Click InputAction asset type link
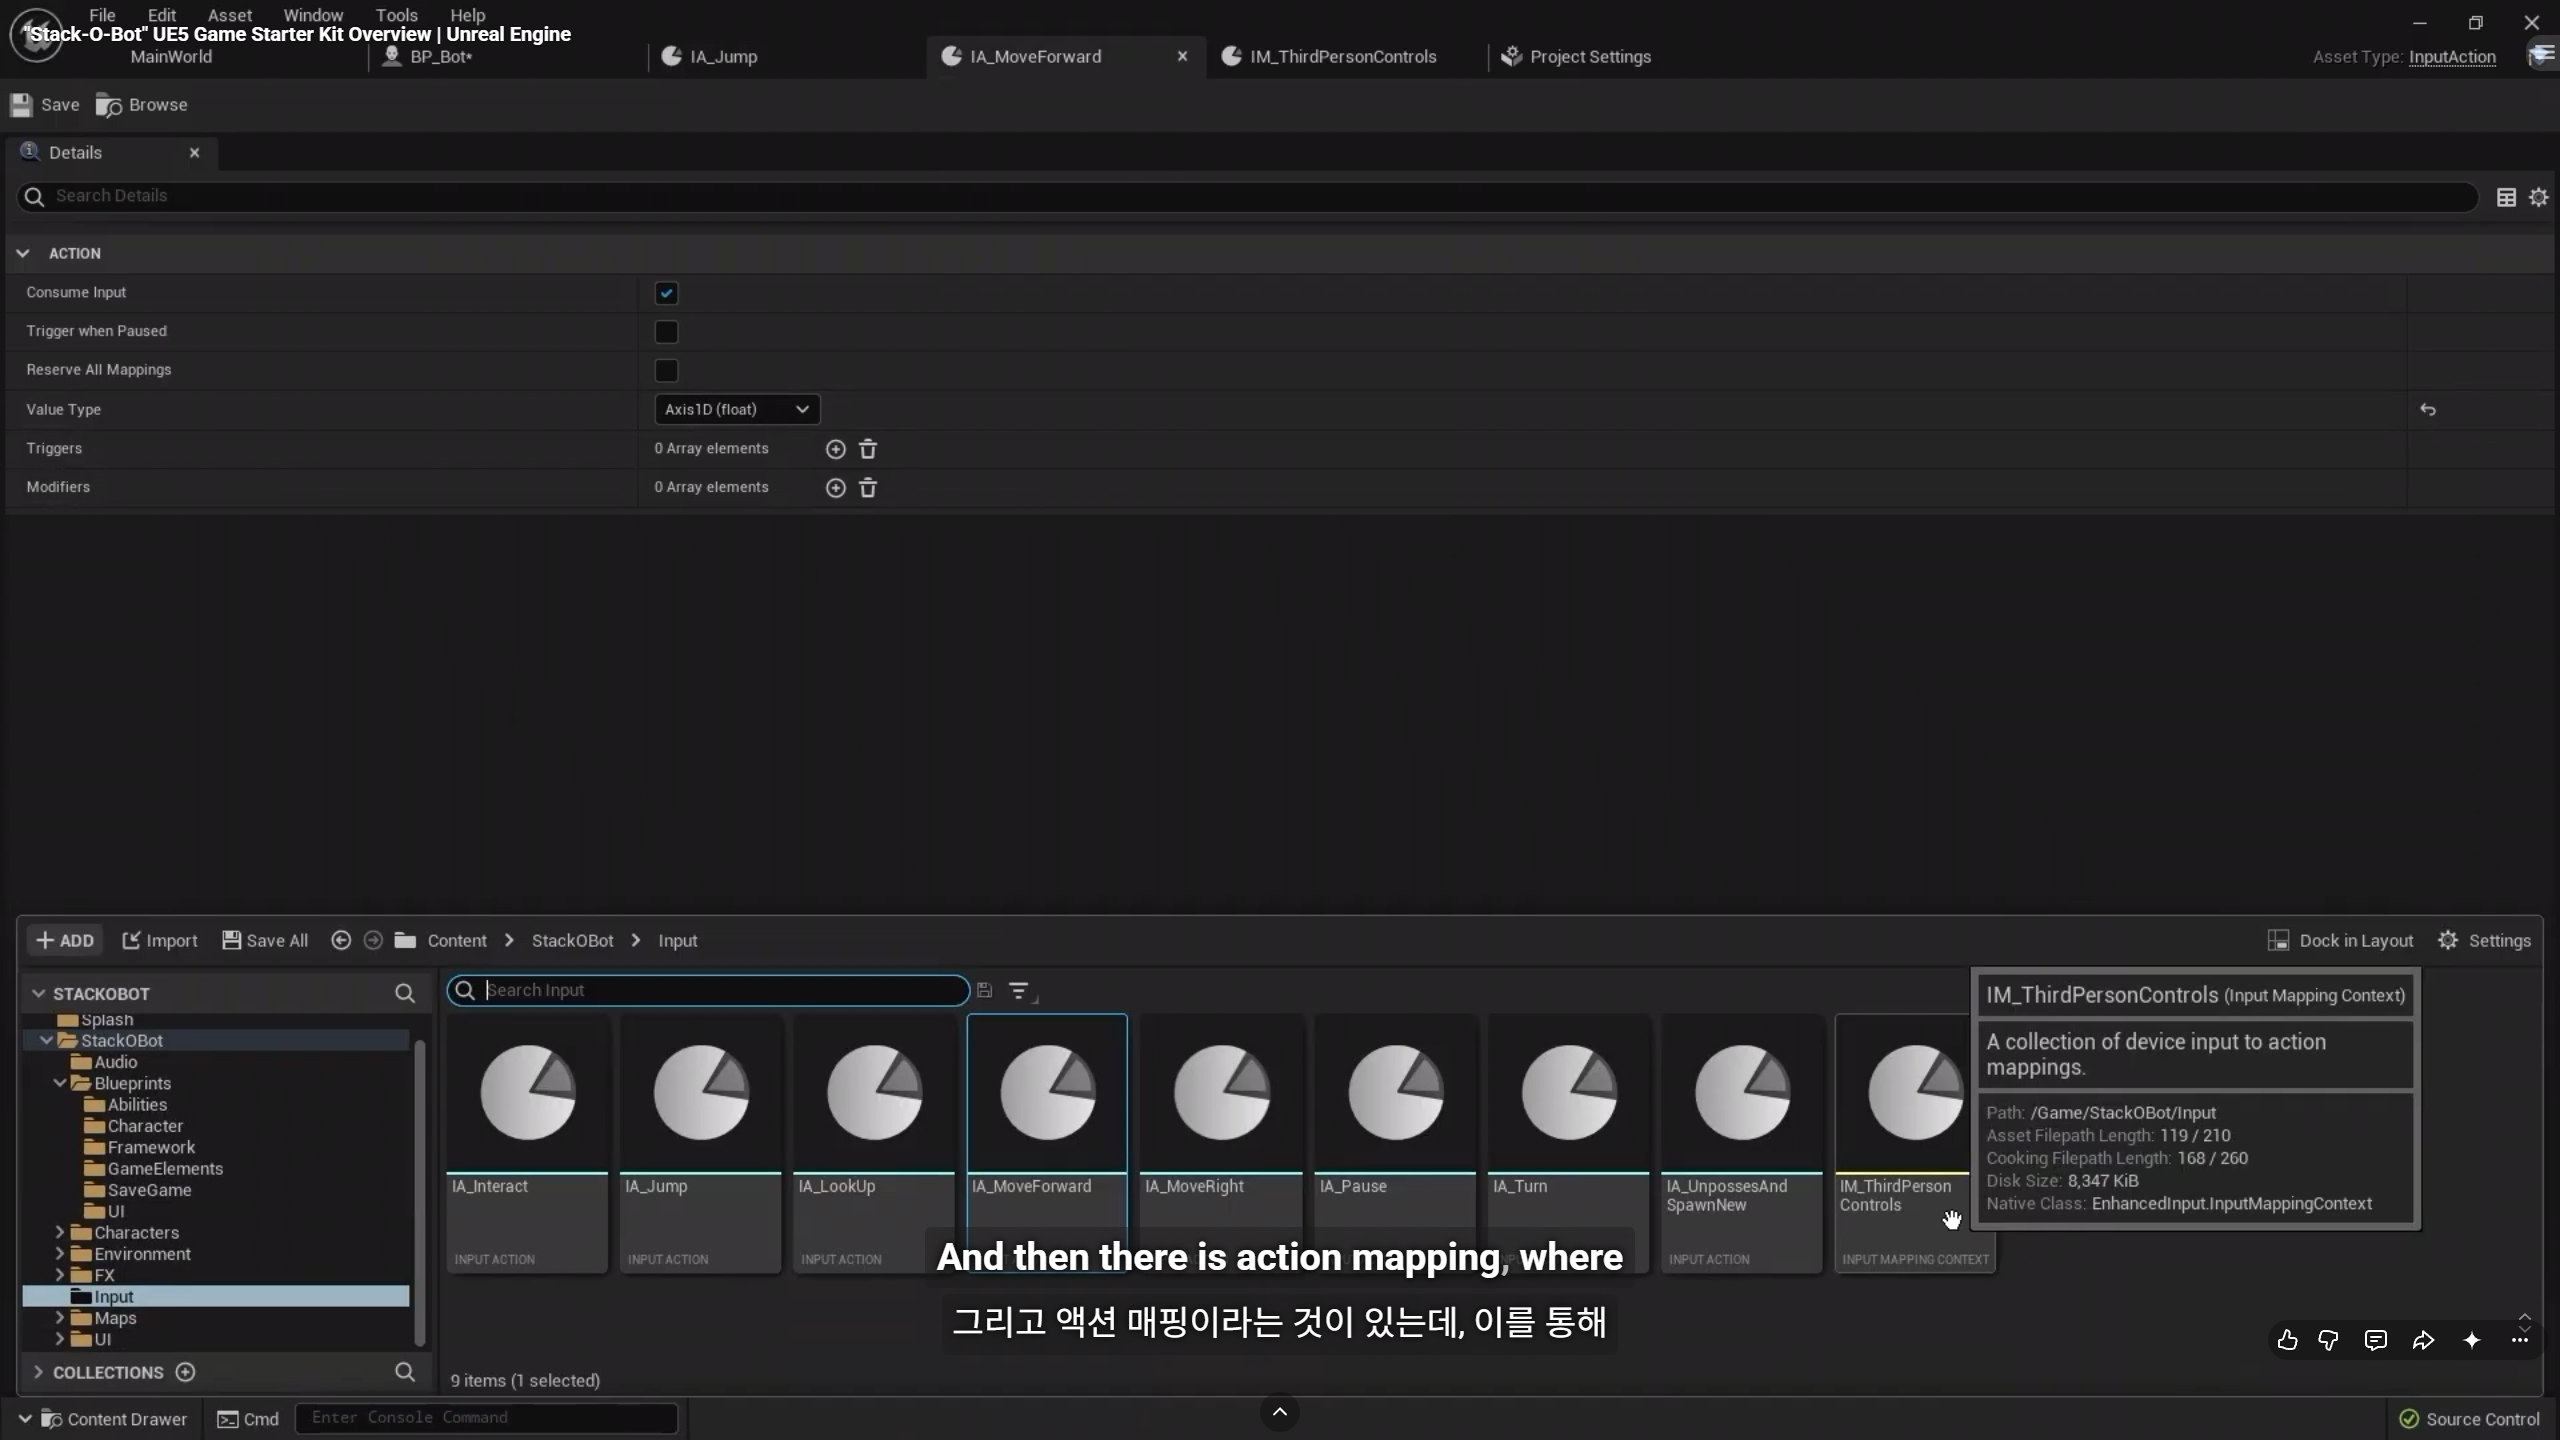 pyautogui.click(x=2452, y=57)
